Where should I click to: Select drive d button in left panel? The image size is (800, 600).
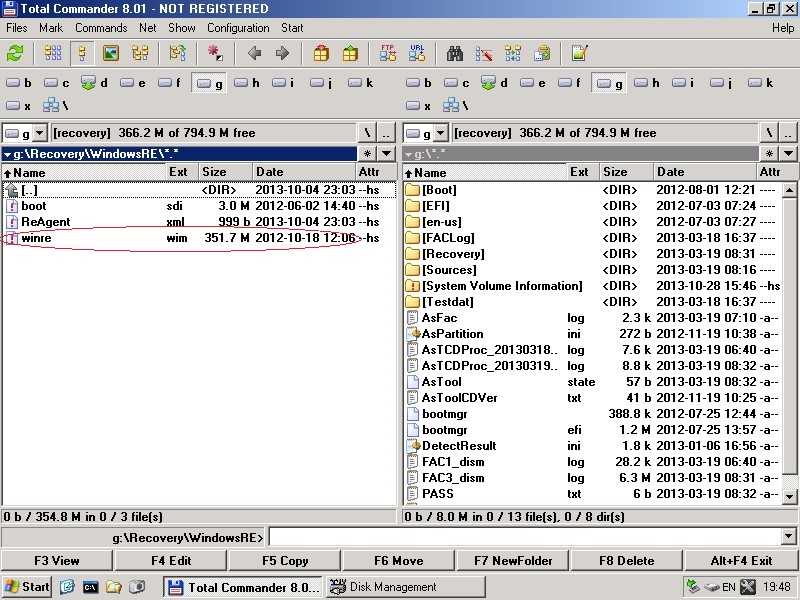[94, 84]
